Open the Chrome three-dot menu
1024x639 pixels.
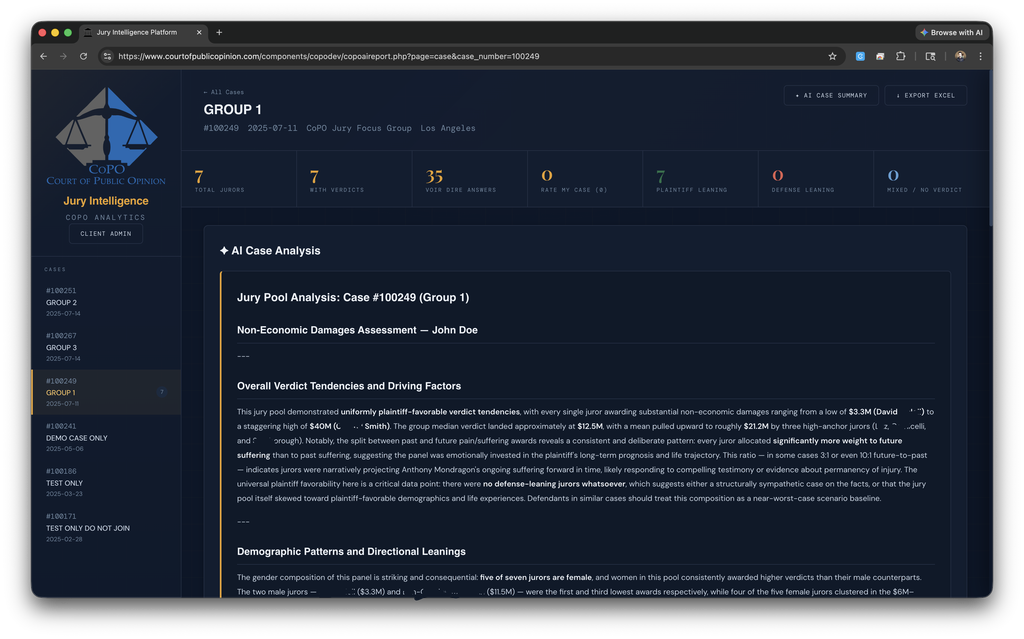(x=980, y=56)
